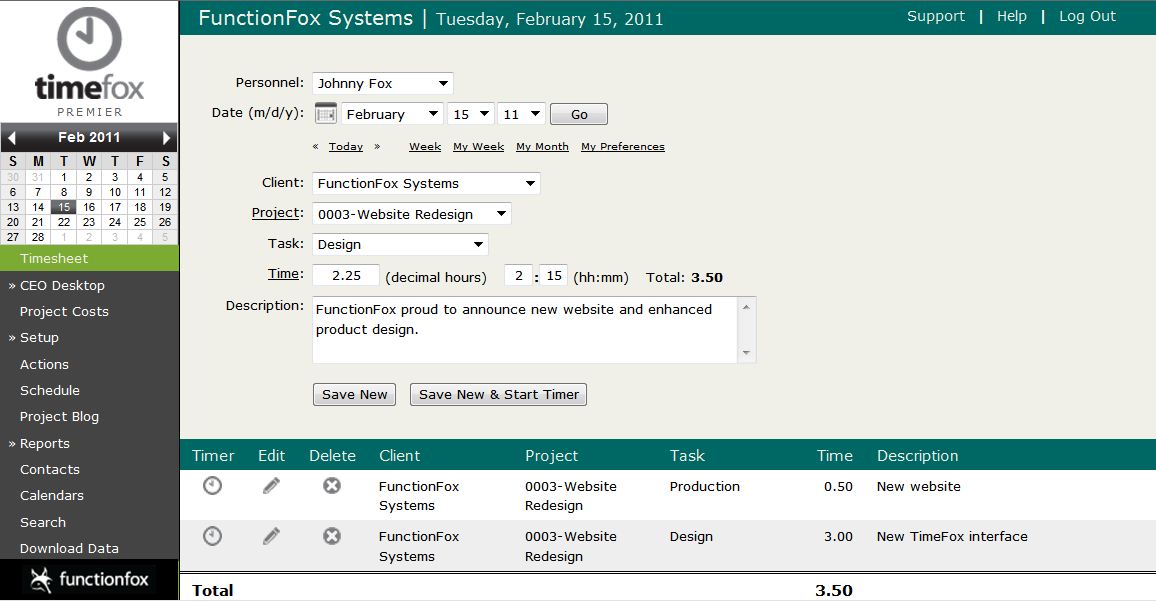The image size is (1156, 602).
Task: Select highlighted day 15 in mini calendar
Action: (x=64, y=207)
